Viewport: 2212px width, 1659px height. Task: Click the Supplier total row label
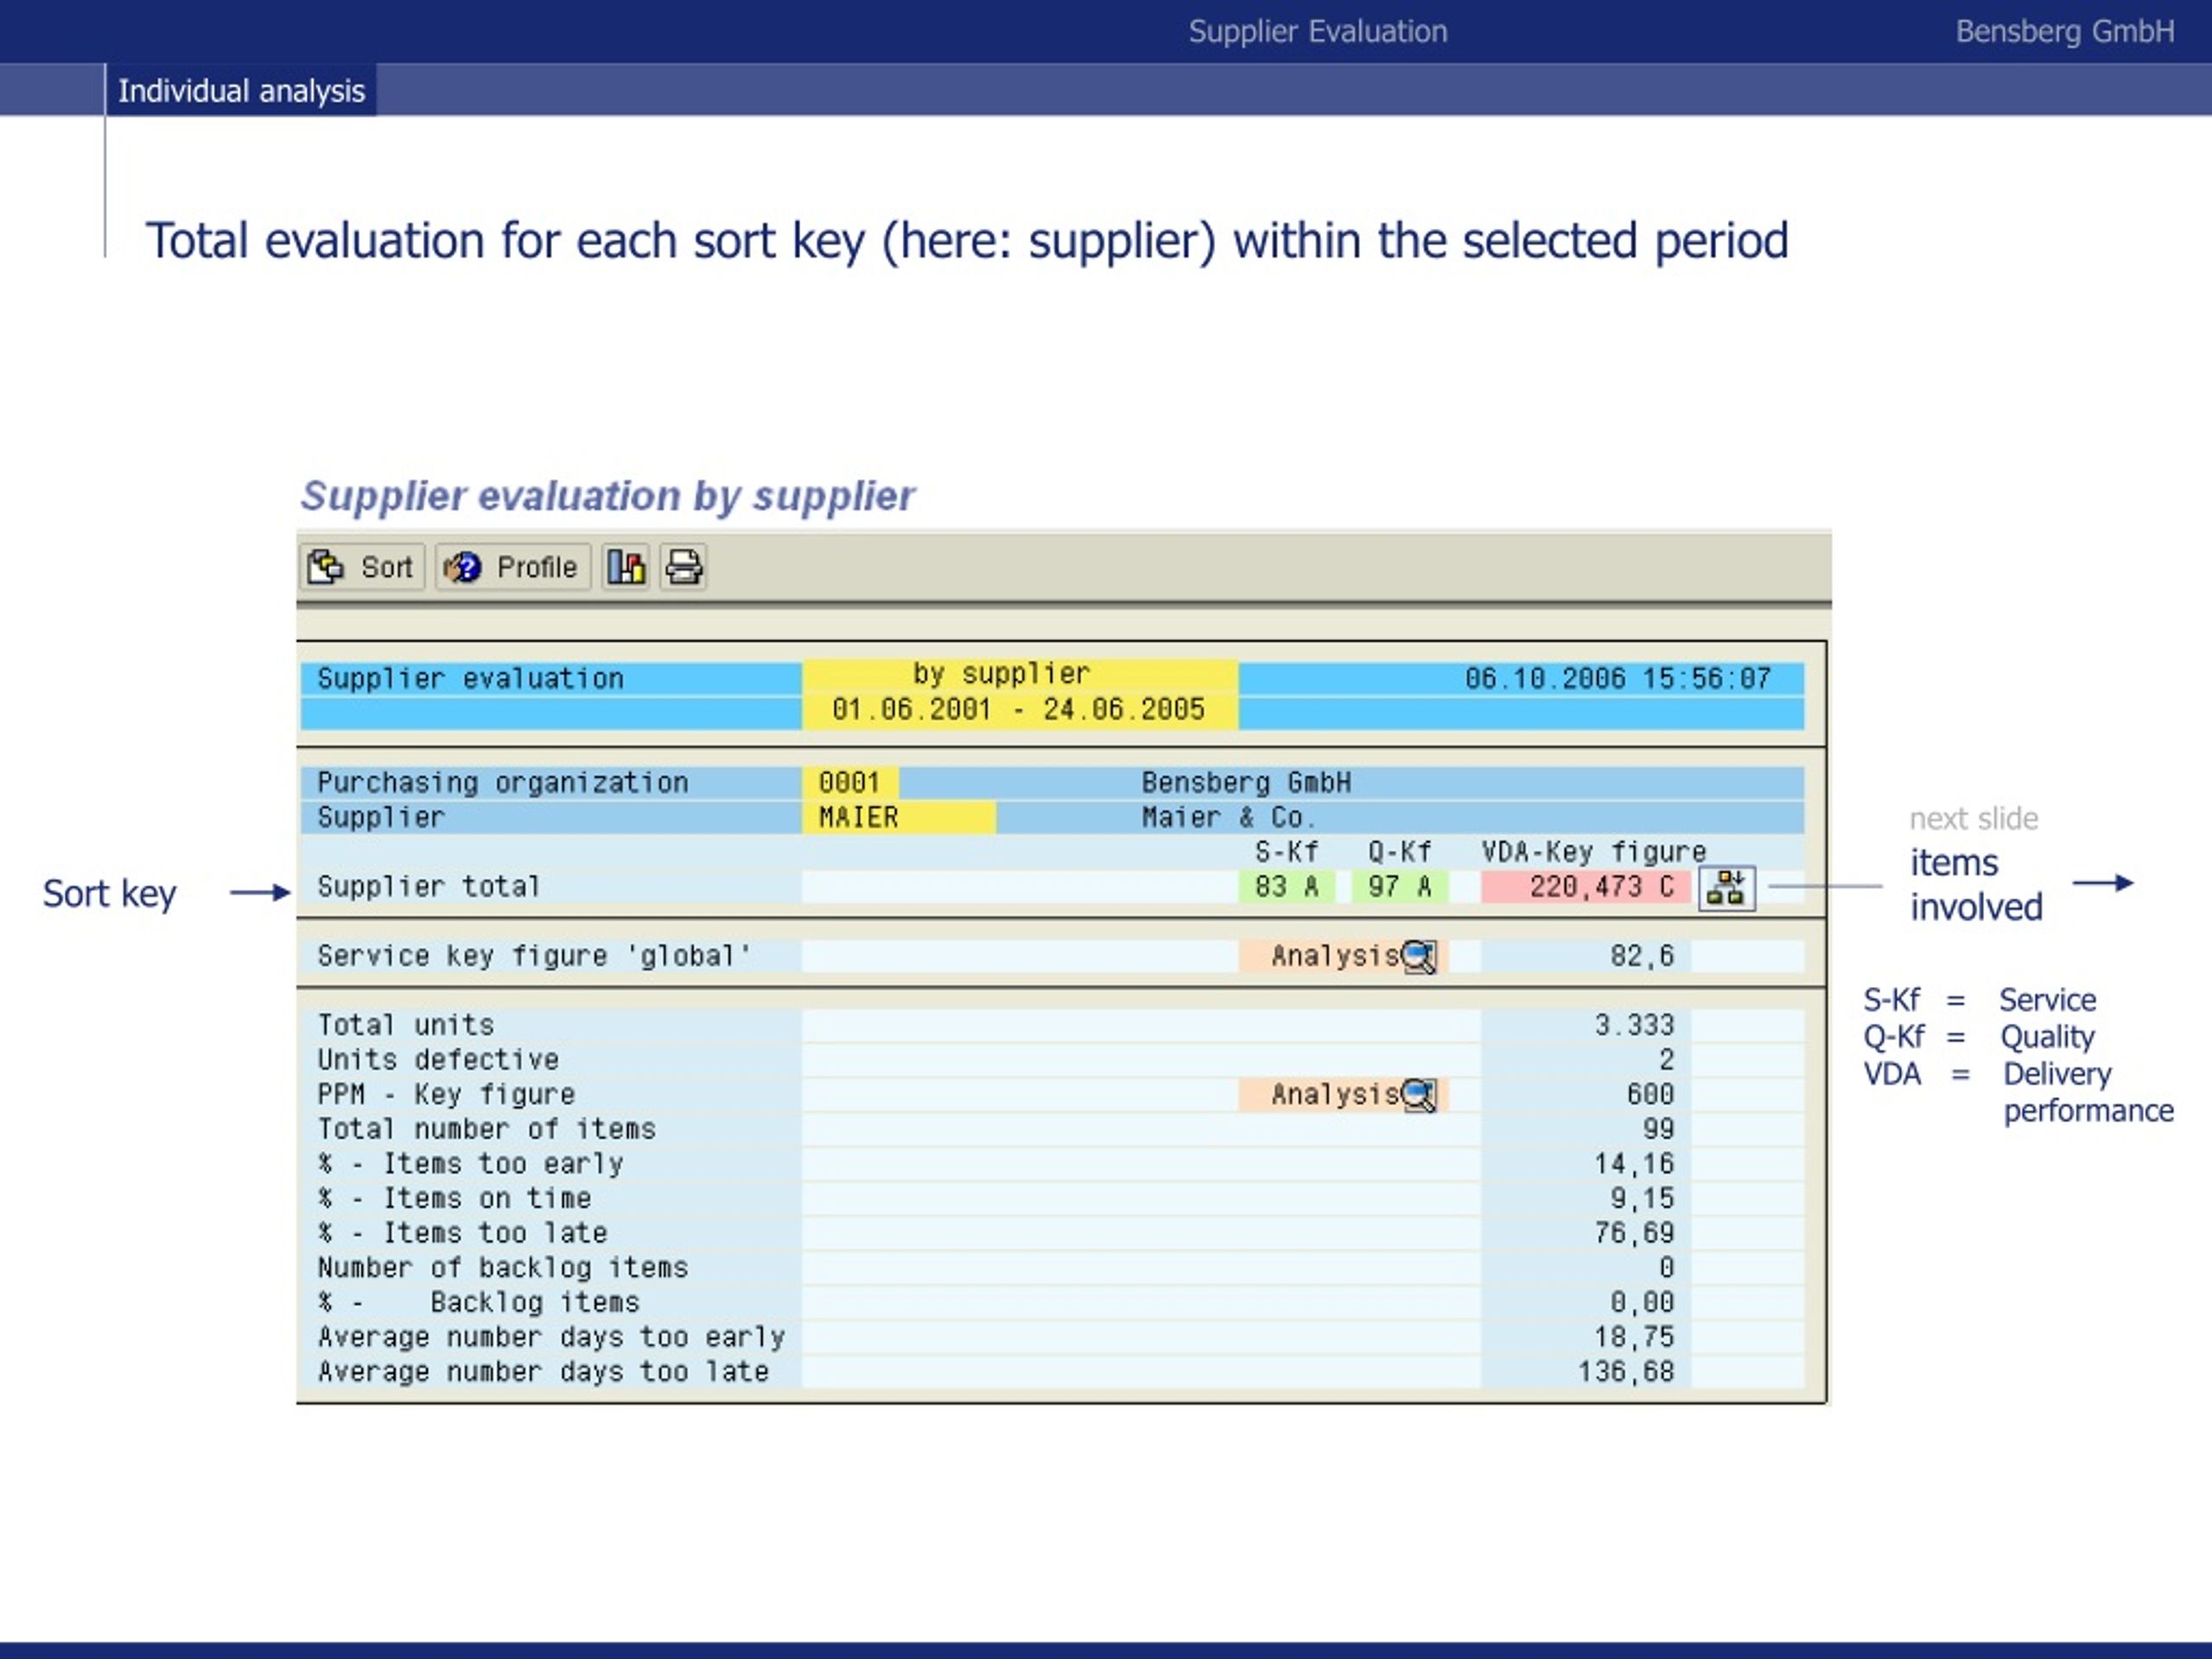(428, 887)
